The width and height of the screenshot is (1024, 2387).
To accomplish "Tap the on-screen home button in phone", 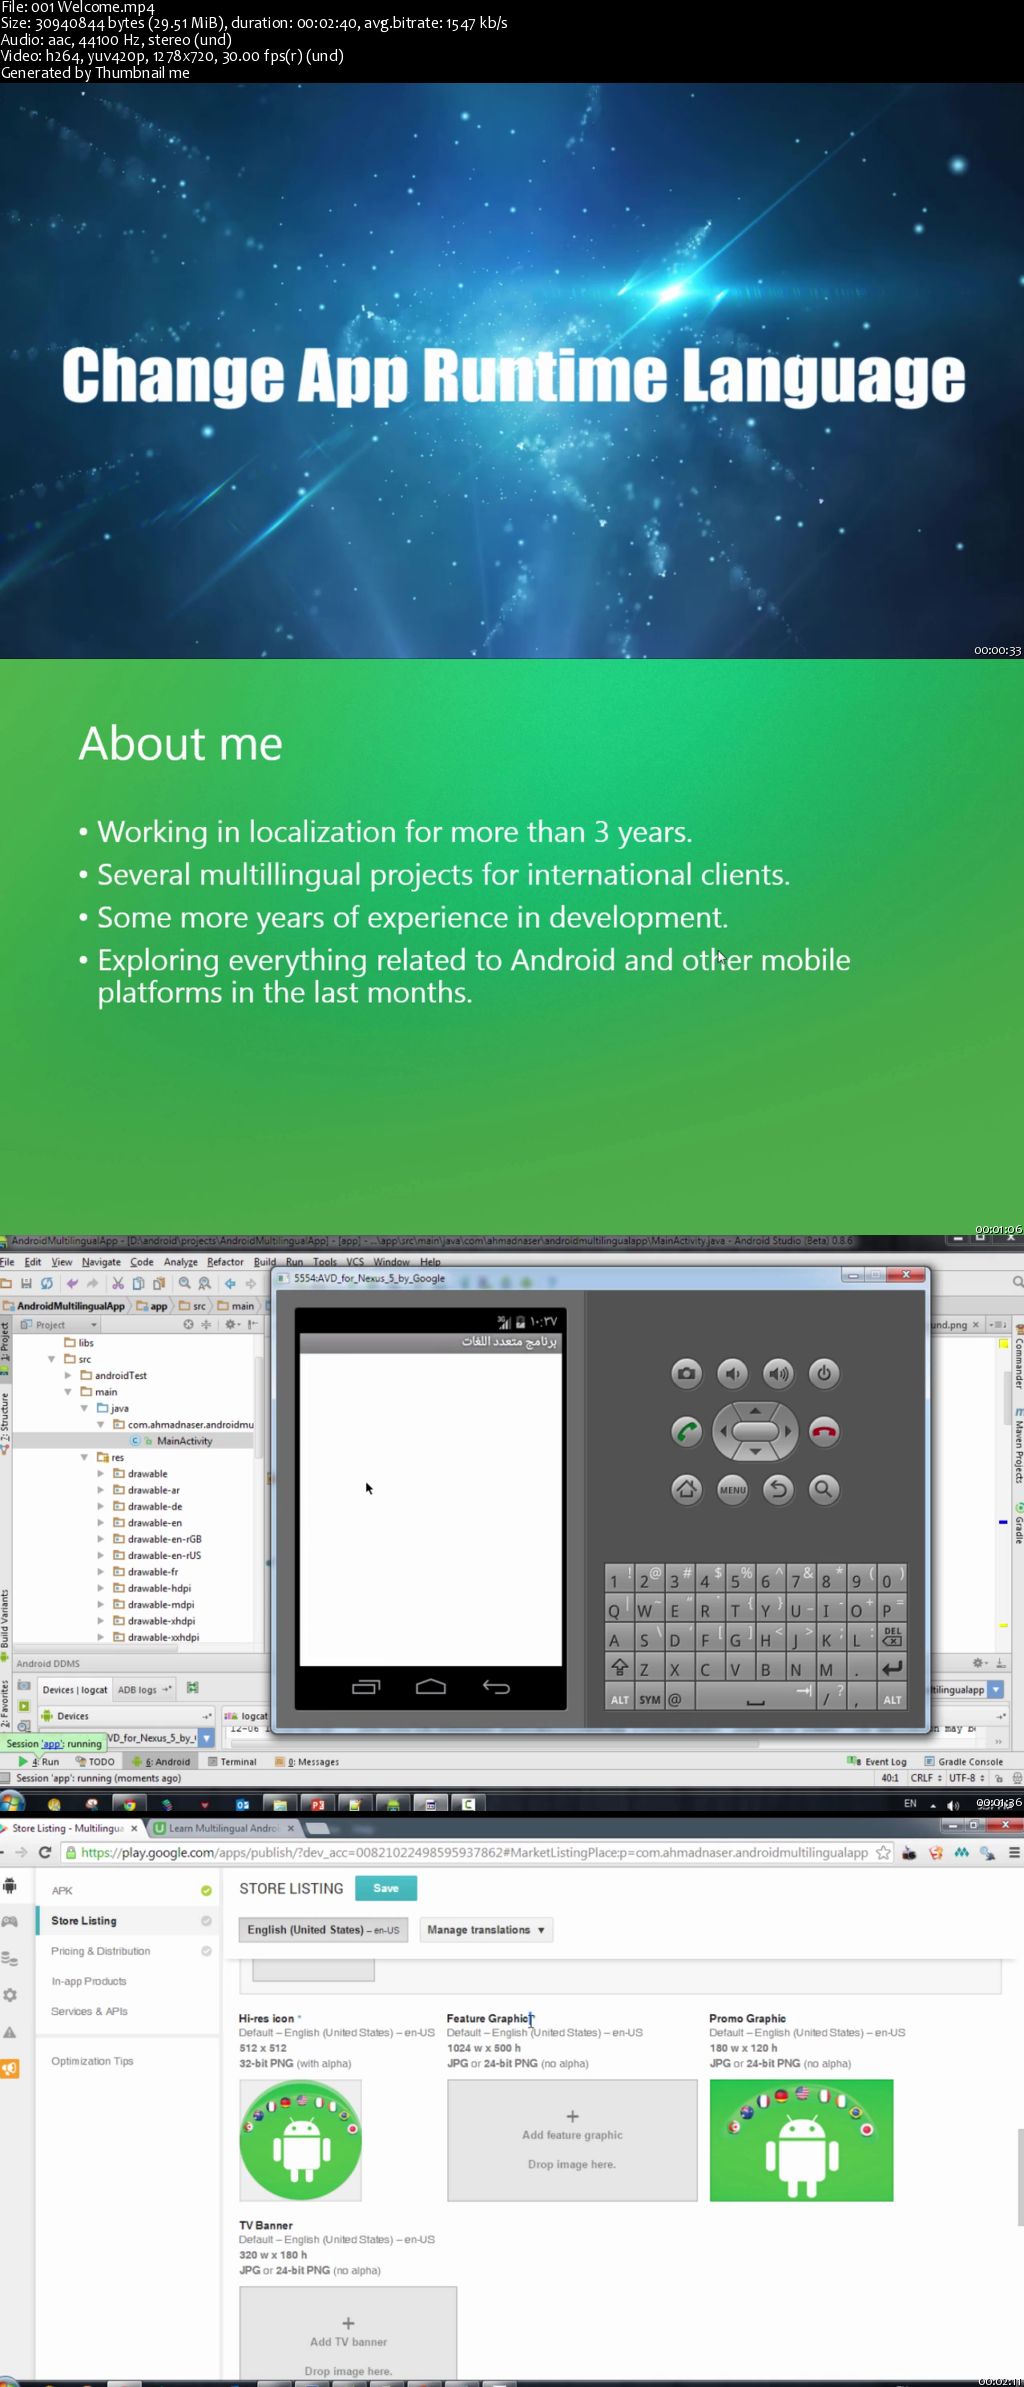I will [x=431, y=1687].
